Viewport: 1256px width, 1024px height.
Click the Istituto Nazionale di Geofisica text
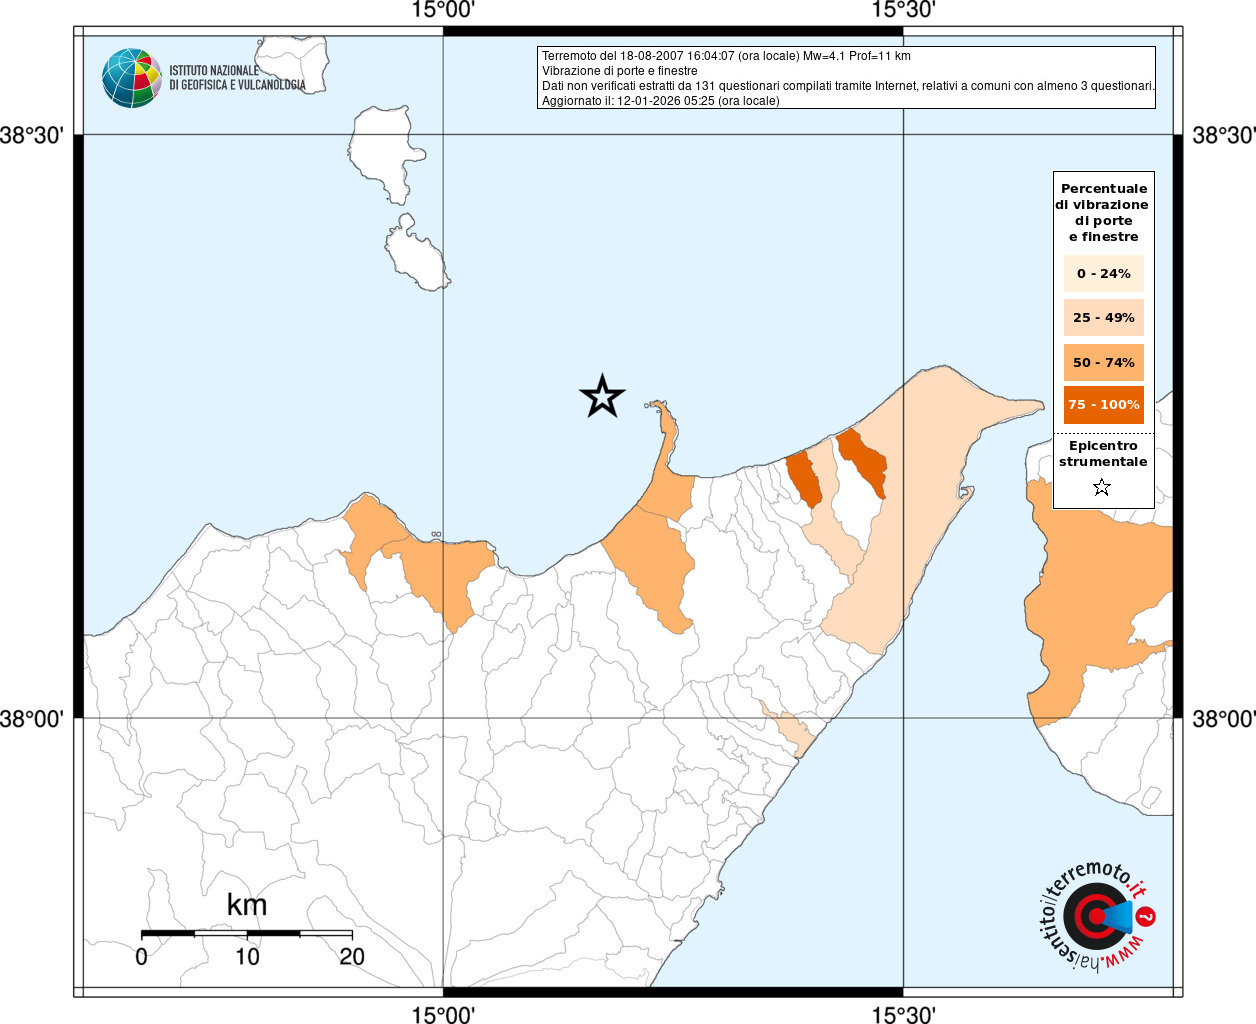coord(236,78)
